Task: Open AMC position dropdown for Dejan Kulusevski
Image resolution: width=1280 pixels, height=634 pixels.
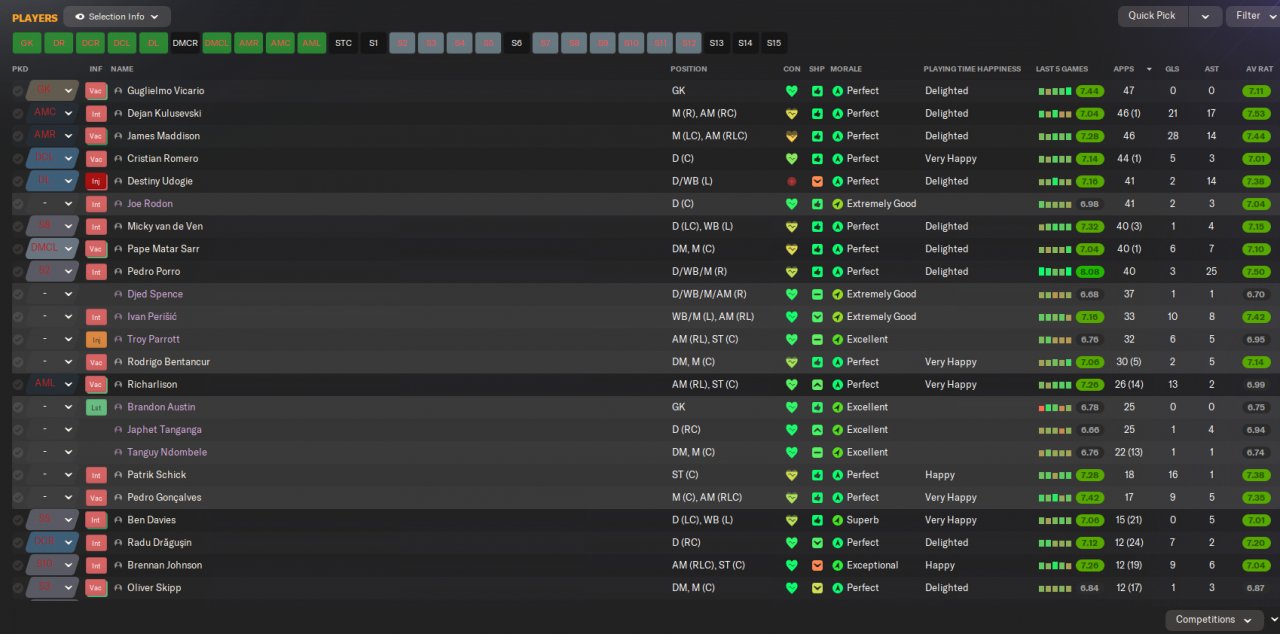Action: (x=53, y=114)
